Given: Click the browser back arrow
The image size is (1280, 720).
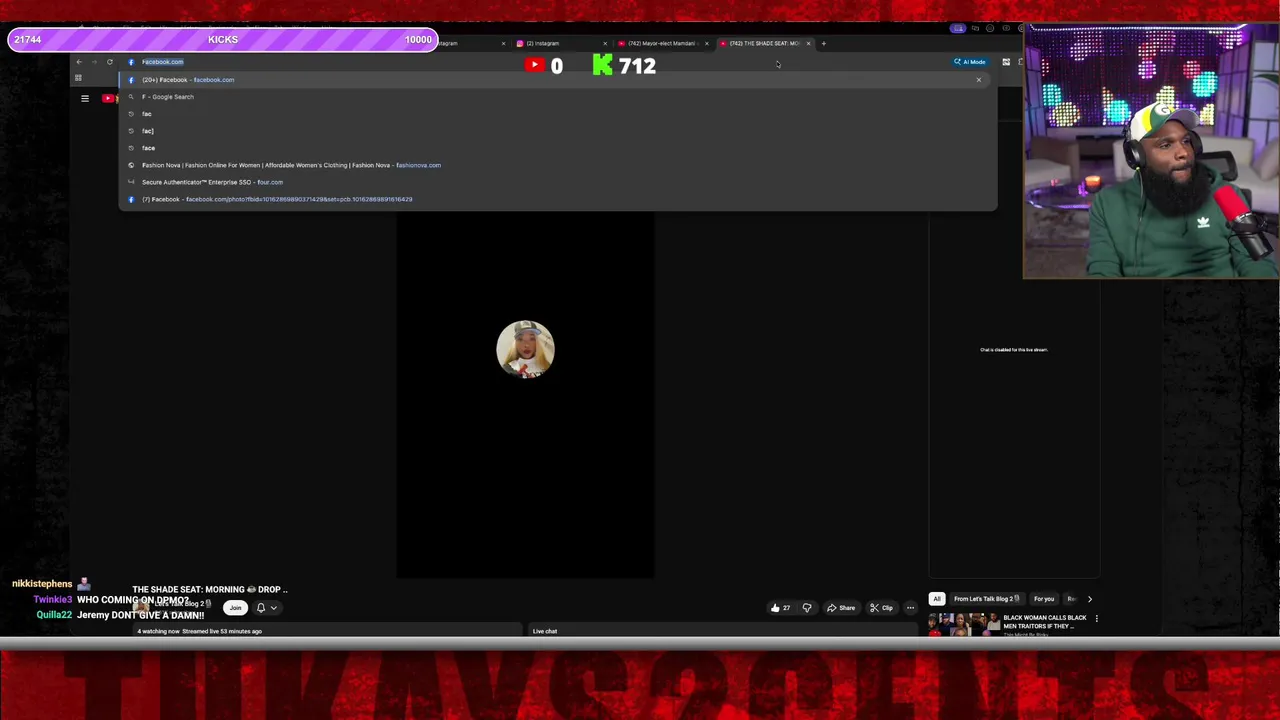Looking at the screenshot, I should tap(79, 62).
